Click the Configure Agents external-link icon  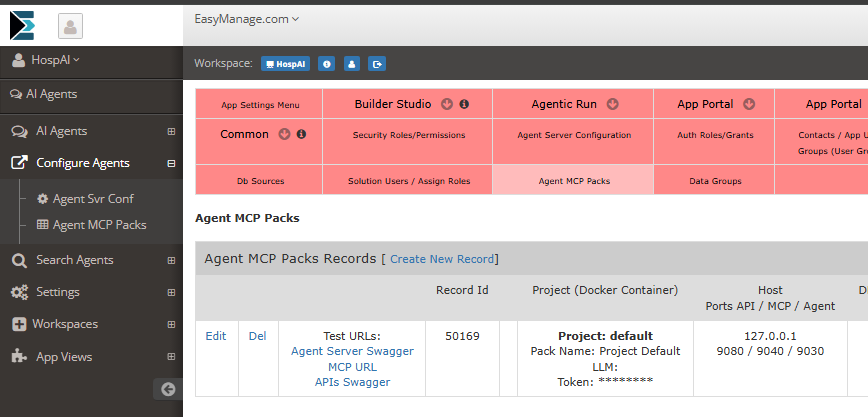click(x=19, y=163)
